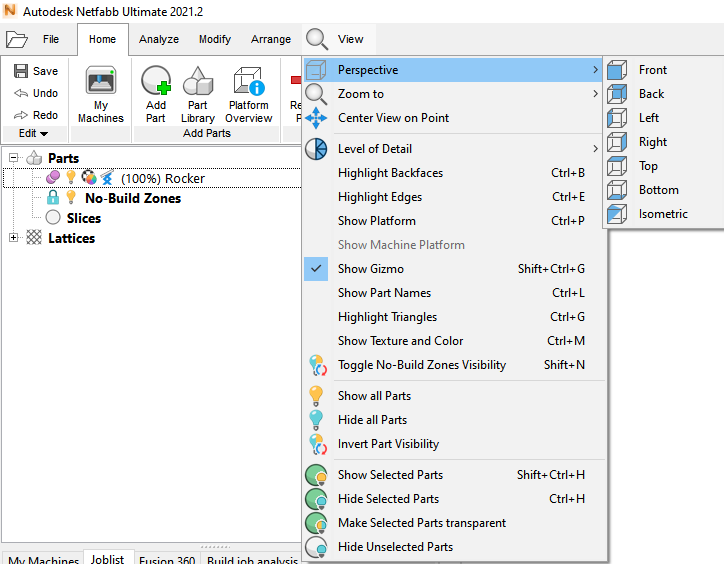Viewport: 724px width, 564px height.
Task: Click the Undo arrow icon
Action: 21,93
